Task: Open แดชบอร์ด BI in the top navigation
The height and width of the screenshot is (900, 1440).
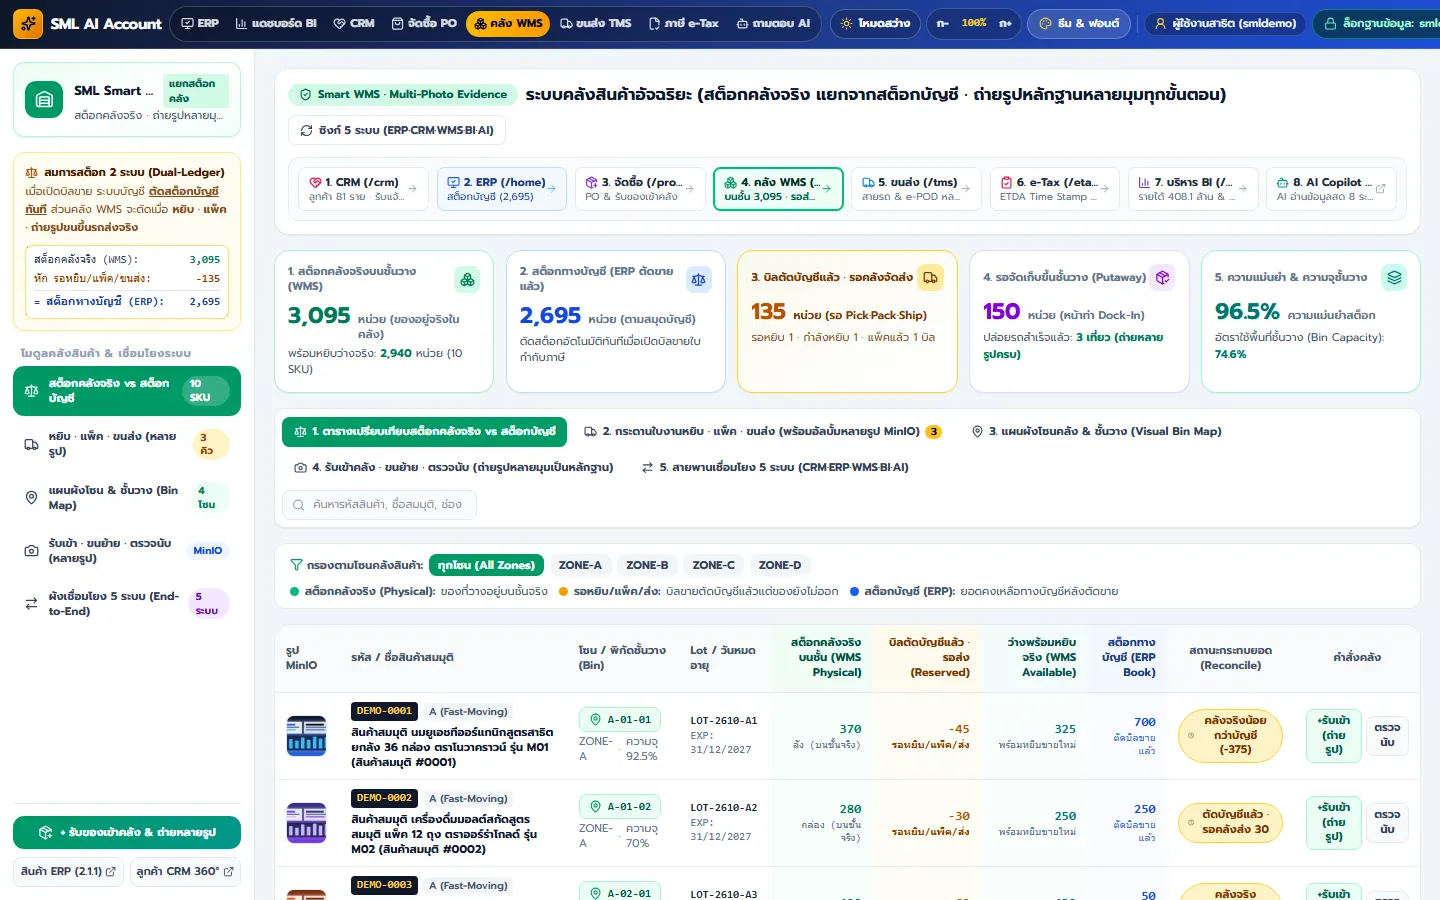Action: [x=276, y=23]
